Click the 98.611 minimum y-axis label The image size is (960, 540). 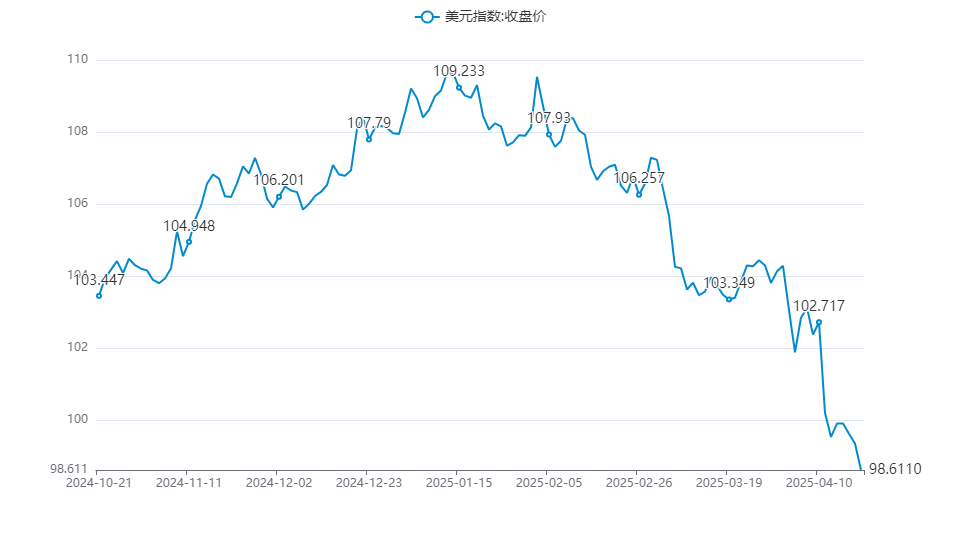click(x=69, y=468)
